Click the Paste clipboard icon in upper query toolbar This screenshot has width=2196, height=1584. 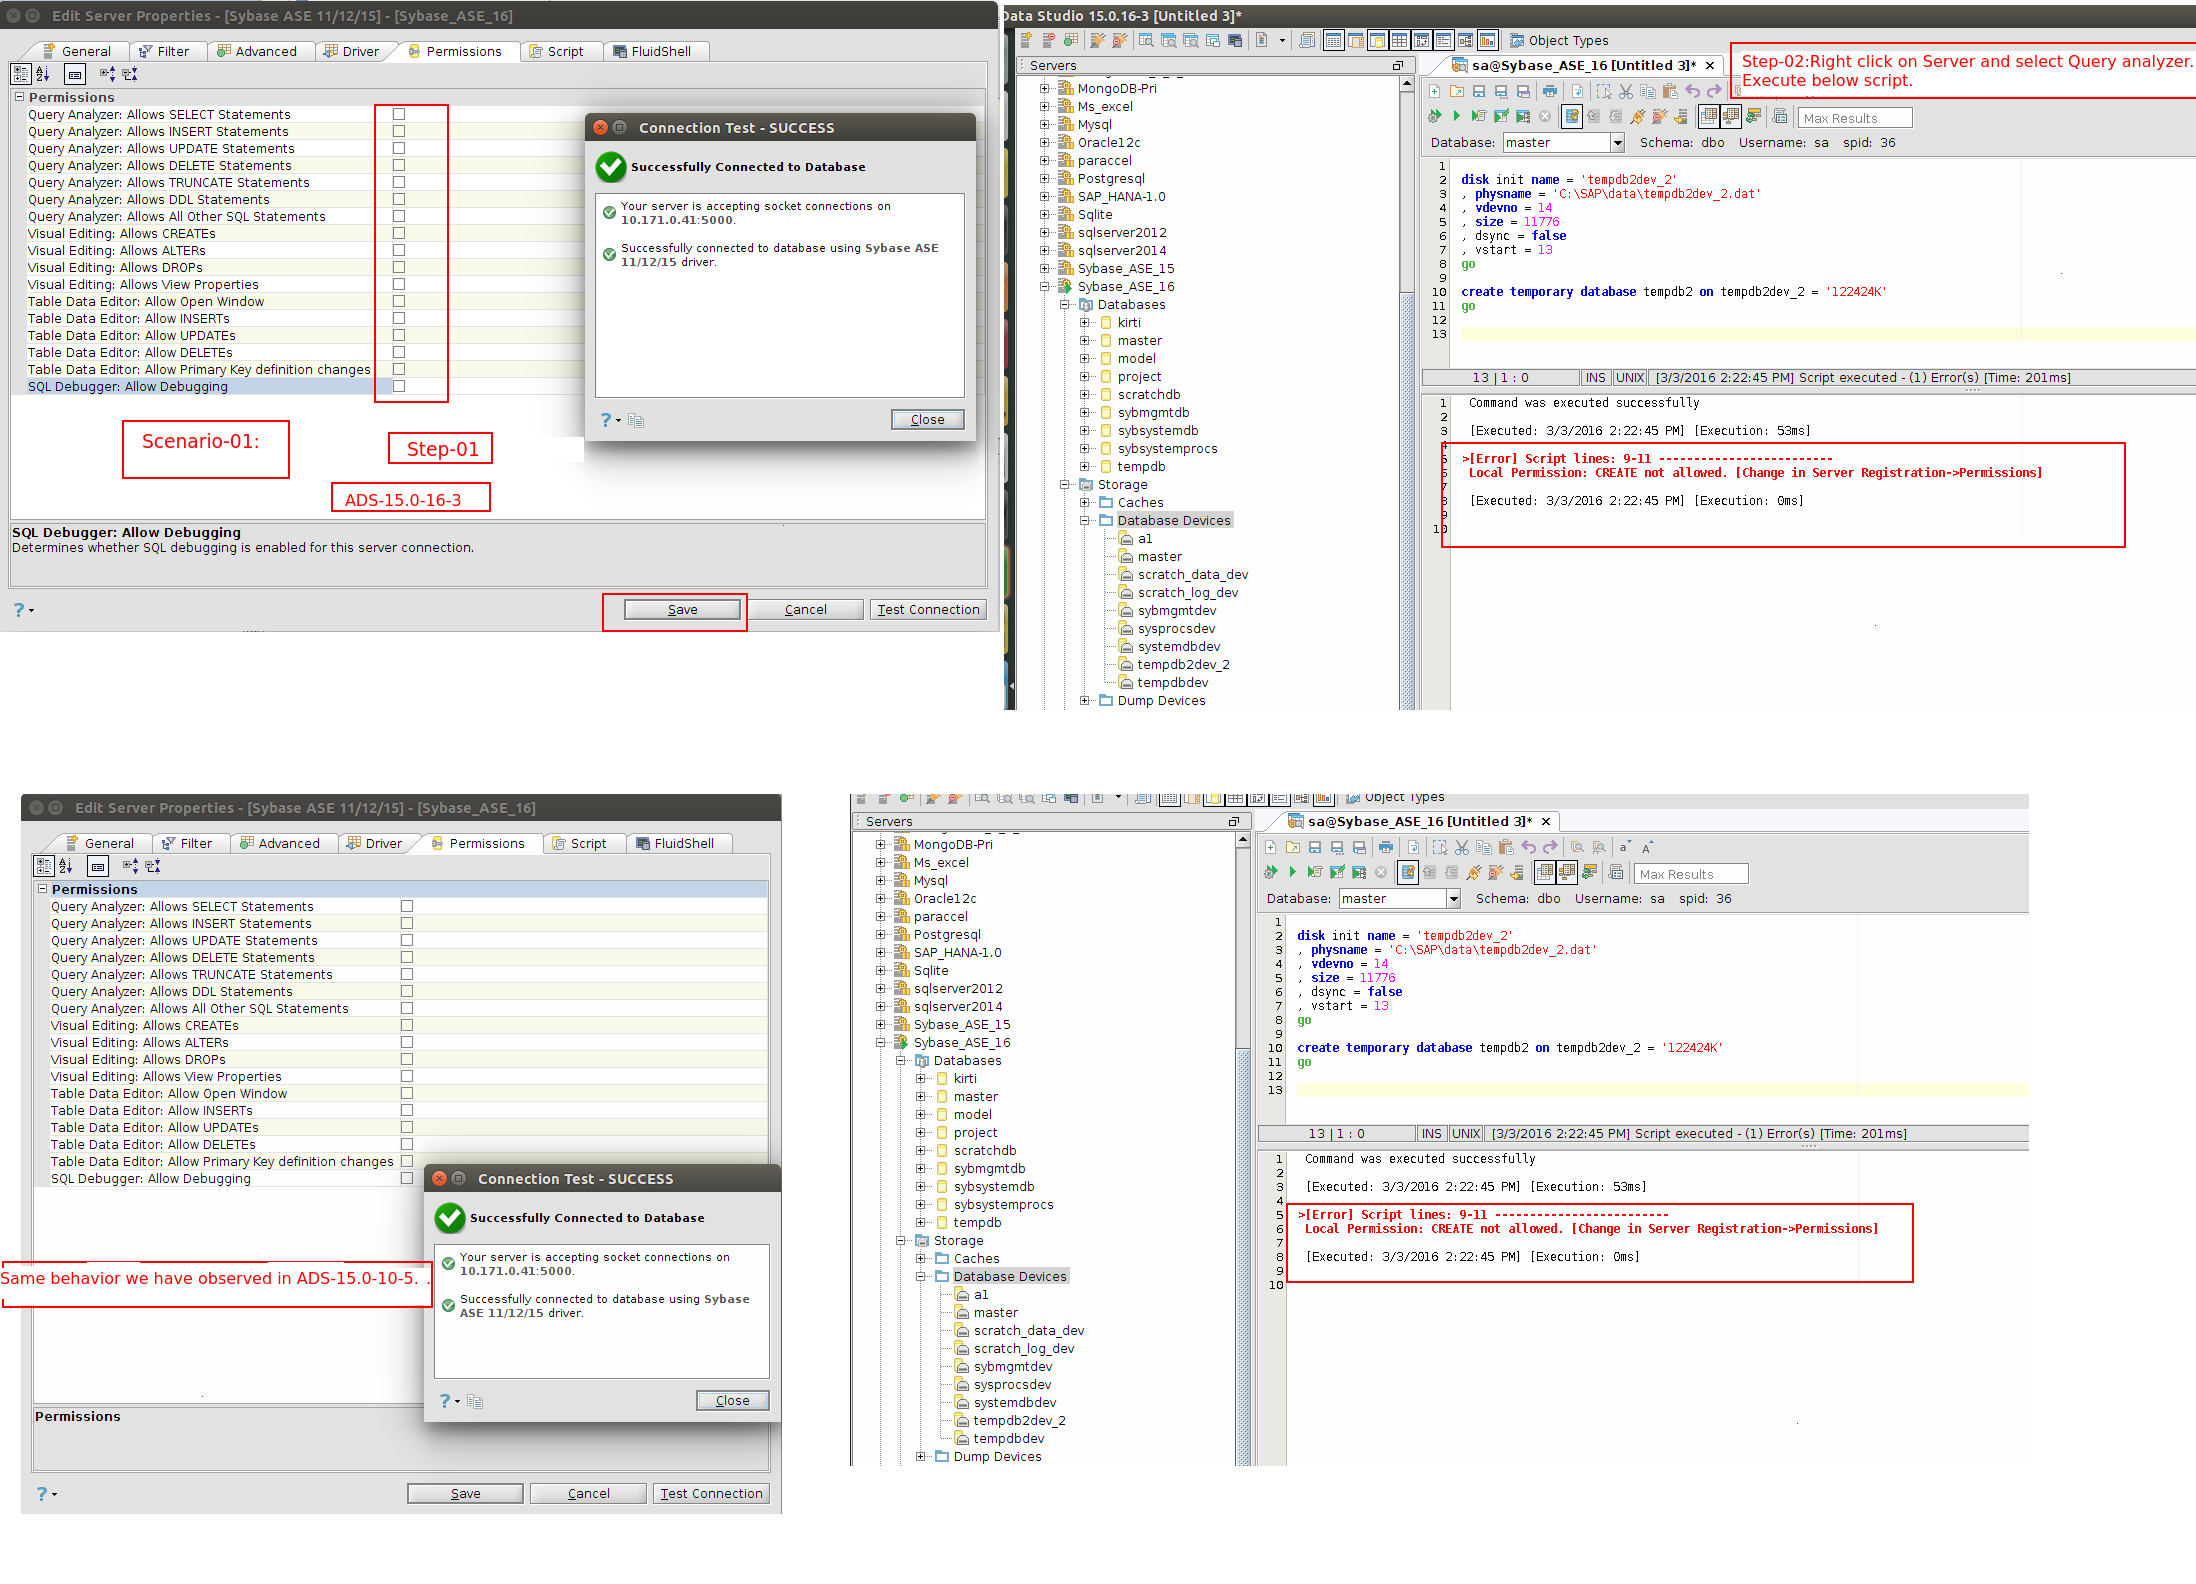pyautogui.click(x=1669, y=91)
